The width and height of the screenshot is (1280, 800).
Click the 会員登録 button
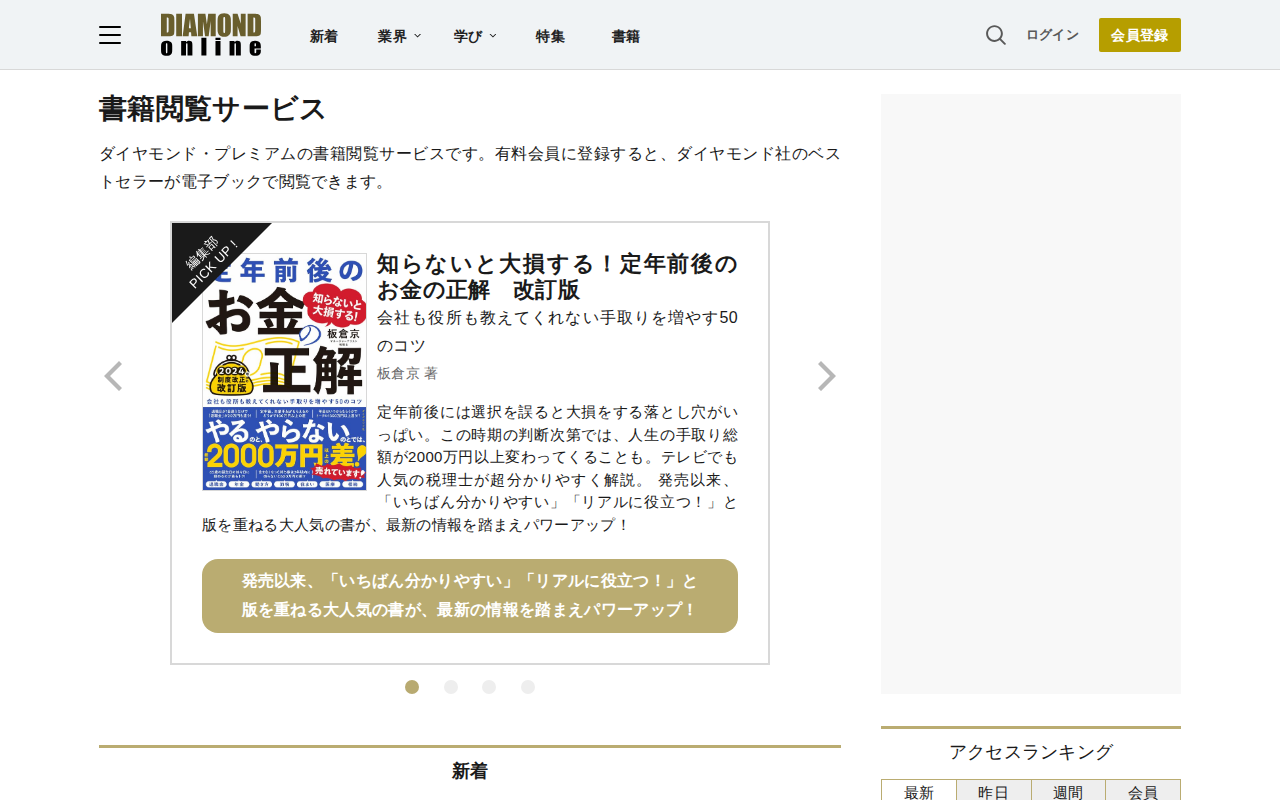pos(1140,35)
